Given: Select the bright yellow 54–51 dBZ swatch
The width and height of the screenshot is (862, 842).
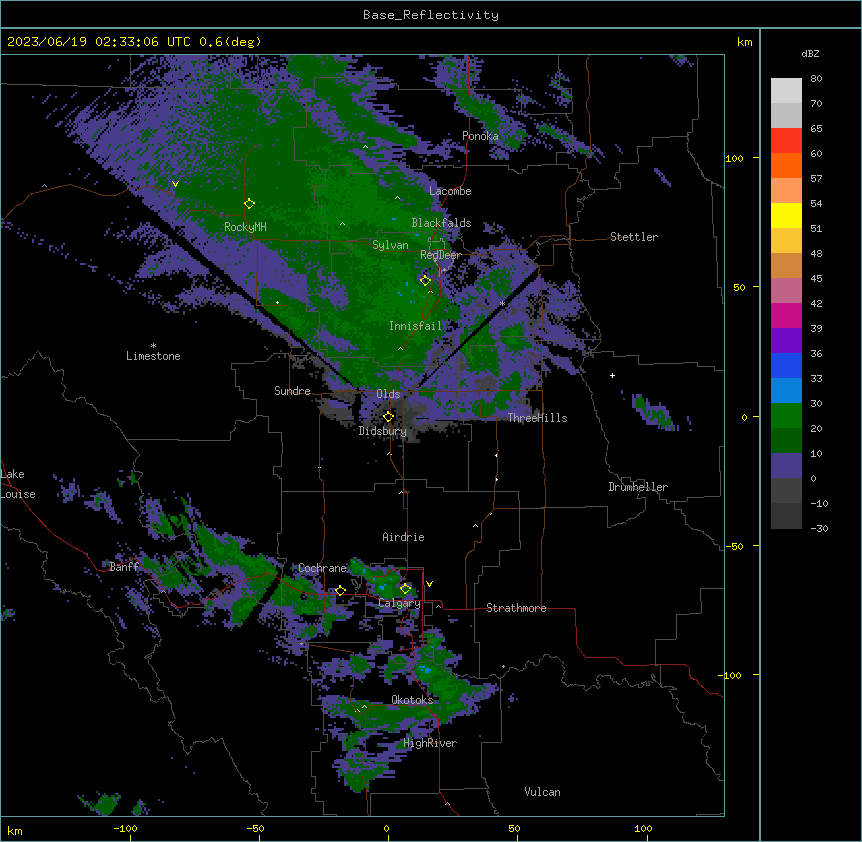Looking at the screenshot, I should click(786, 216).
